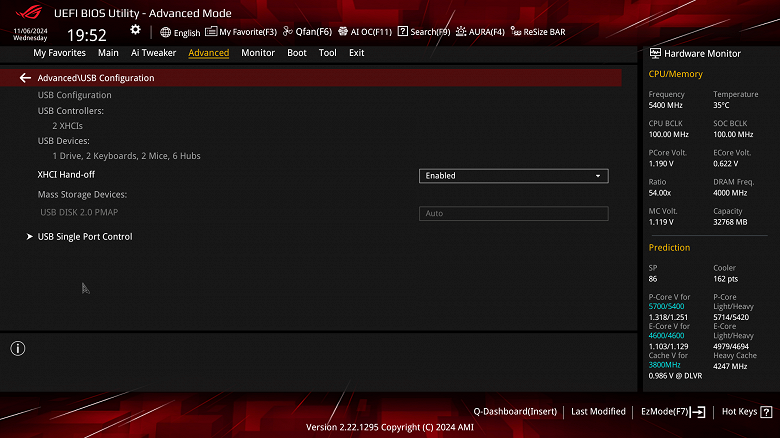This screenshot has height=438, width=780.
Task: Click the 3800MHz cache link
Action: (x=664, y=365)
